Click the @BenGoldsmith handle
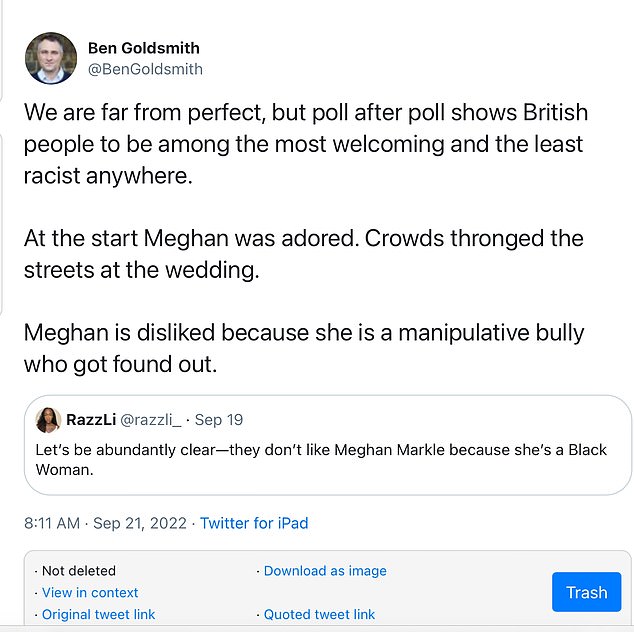 click(x=145, y=69)
